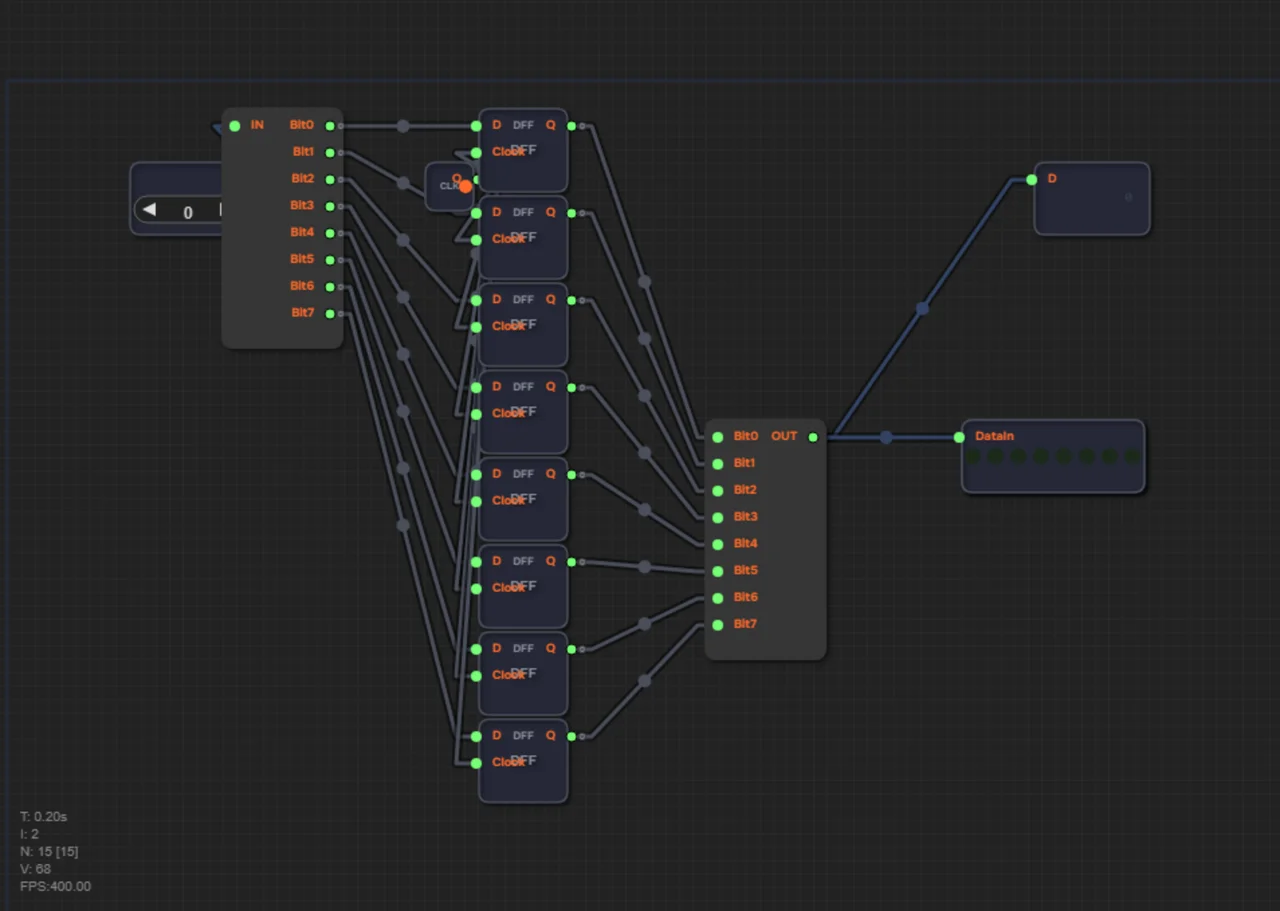Decrease the number input with the left arrow
This screenshot has width=1280, height=911.
click(150, 210)
